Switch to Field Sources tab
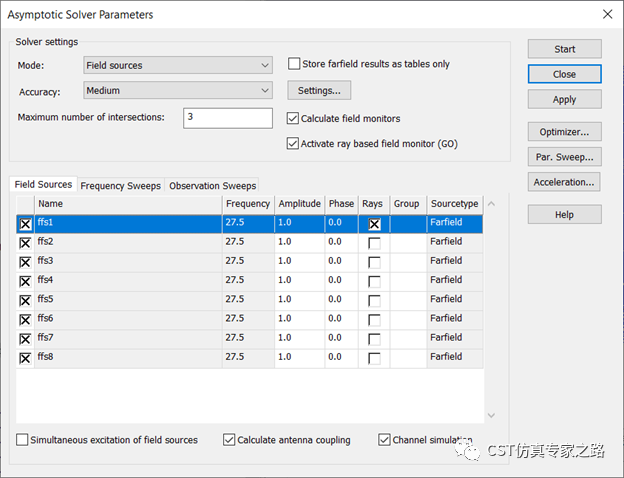Viewport: 624px width, 478px height. click(43, 184)
